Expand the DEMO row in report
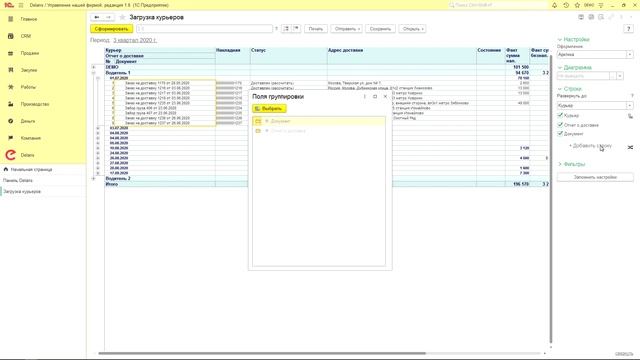Image resolution: width=640 pixels, height=360 pixels. tap(93, 67)
